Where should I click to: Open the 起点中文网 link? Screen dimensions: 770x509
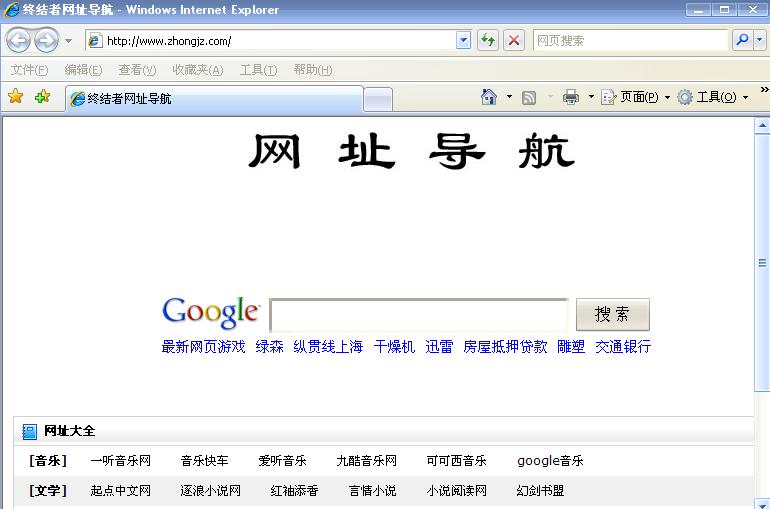121,491
